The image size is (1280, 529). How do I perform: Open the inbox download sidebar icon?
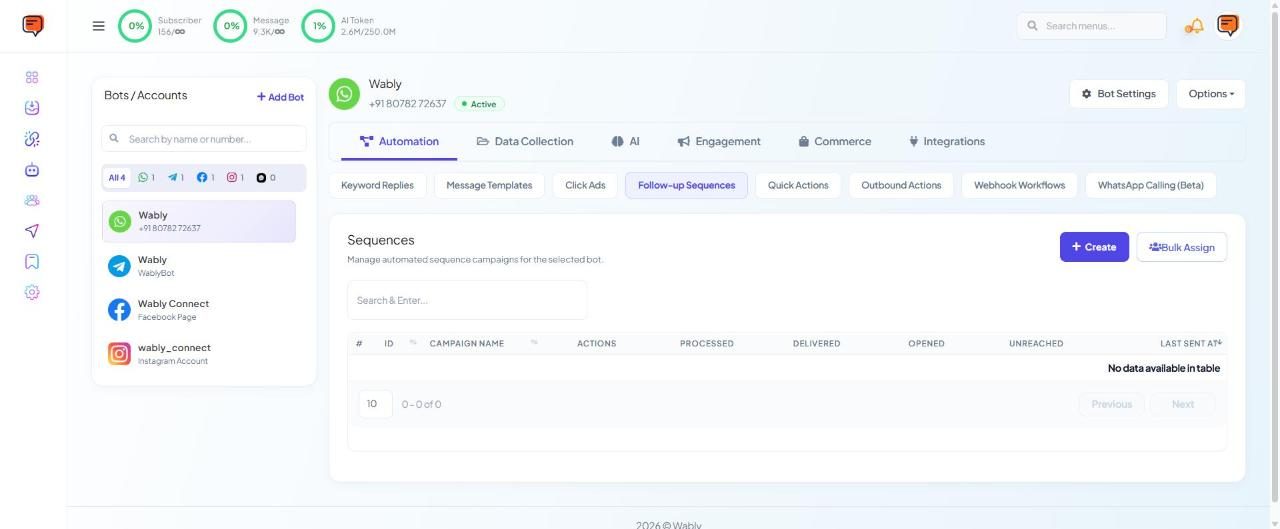[x=32, y=108]
